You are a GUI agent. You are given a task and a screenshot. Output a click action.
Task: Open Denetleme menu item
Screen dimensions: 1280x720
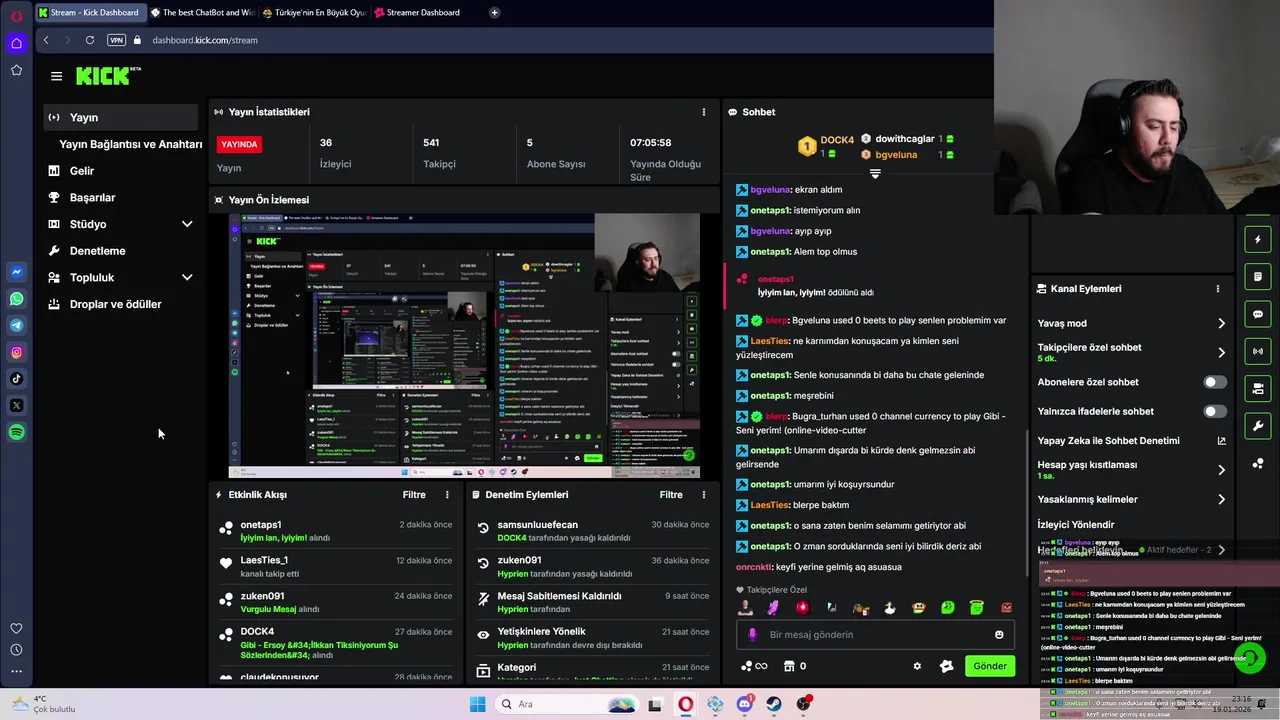(97, 251)
